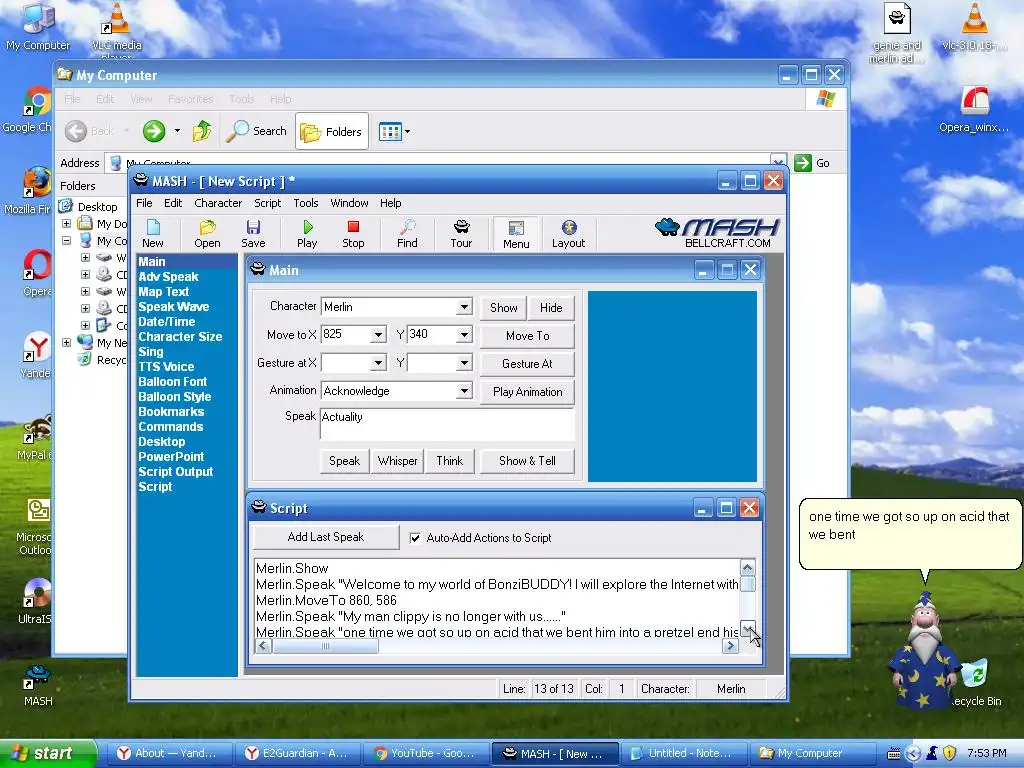Switch to Untitled Notepad taskbar button

coord(682,754)
